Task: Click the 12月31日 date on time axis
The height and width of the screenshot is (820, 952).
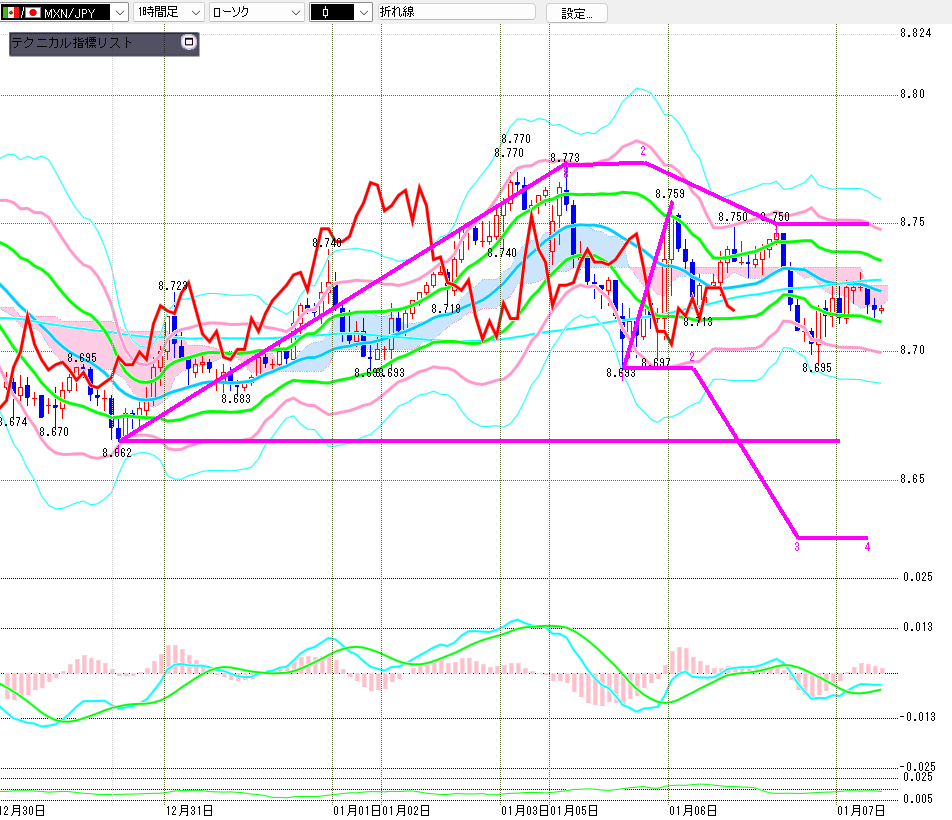Action: coord(188,810)
